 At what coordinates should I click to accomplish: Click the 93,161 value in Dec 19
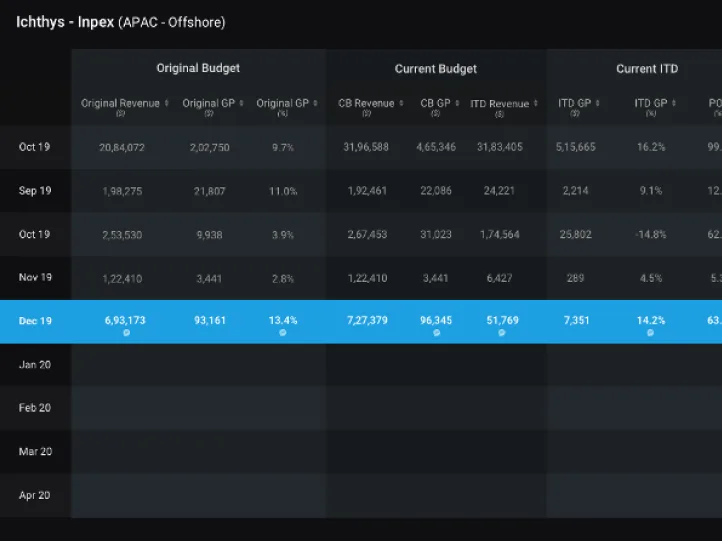pos(210,320)
